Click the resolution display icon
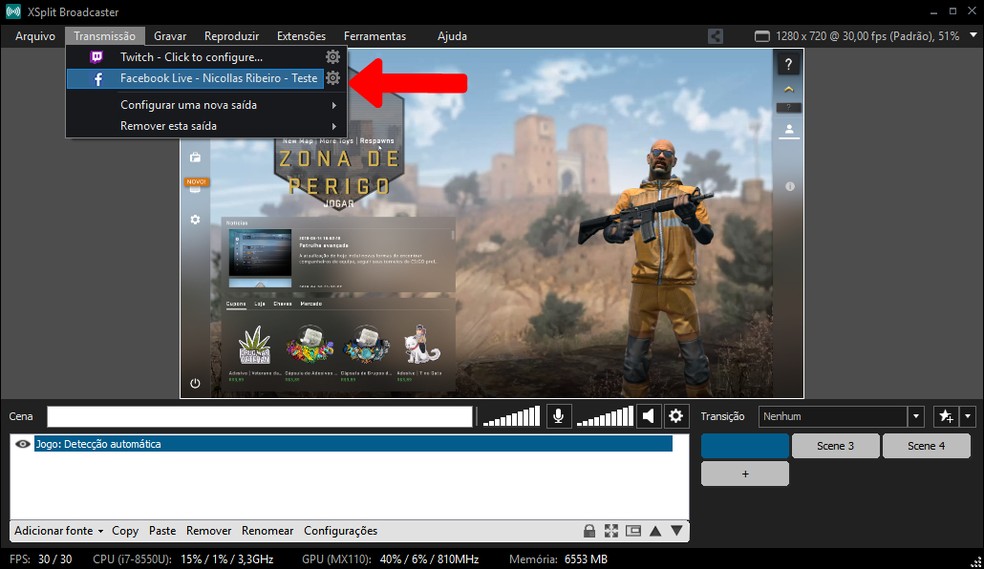The height and width of the screenshot is (569, 984). [762, 36]
